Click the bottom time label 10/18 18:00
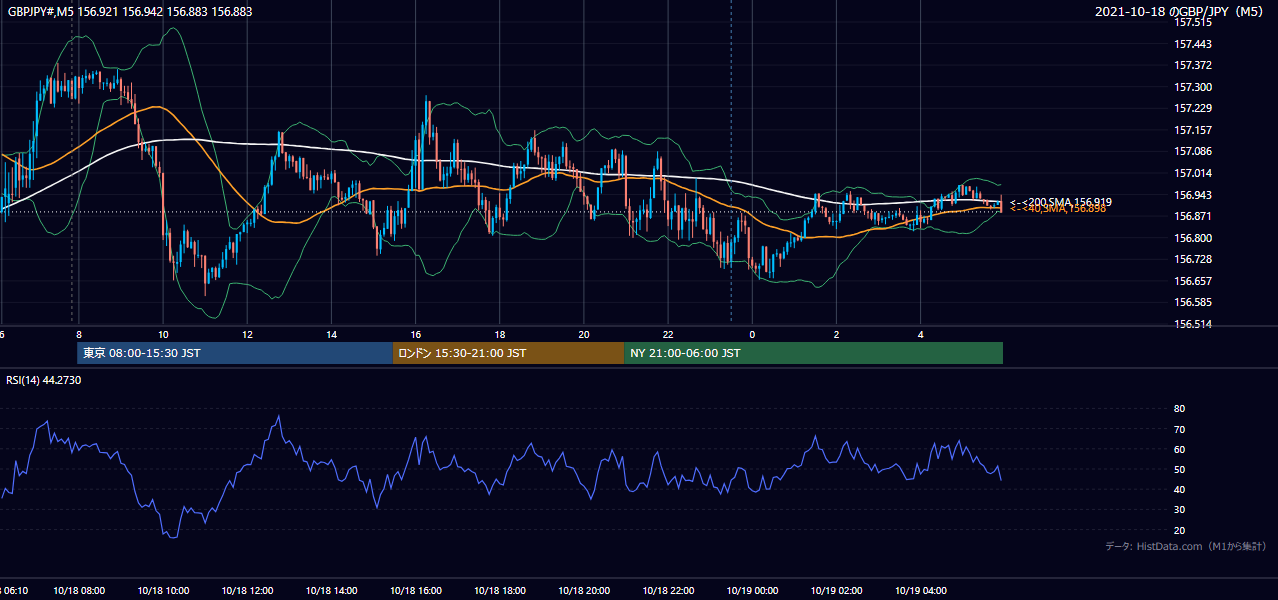The height and width of the screenshot is (600, 1278). tap(500, 591)
